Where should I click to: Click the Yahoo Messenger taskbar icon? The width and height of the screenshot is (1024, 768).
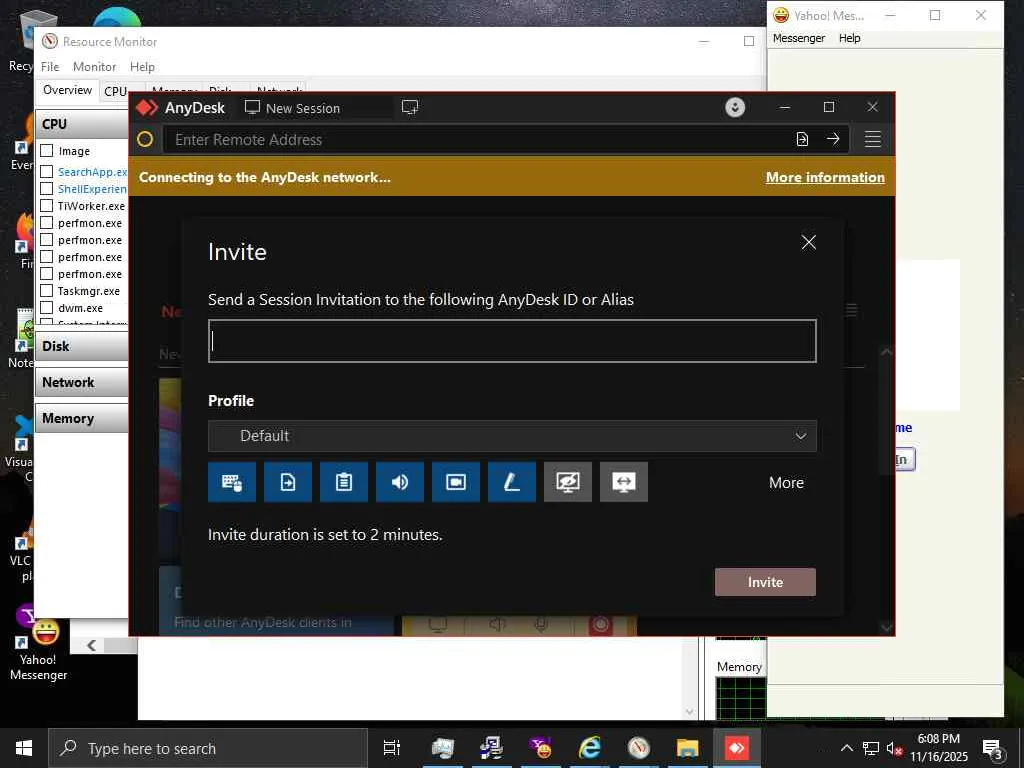coord(541,748)
